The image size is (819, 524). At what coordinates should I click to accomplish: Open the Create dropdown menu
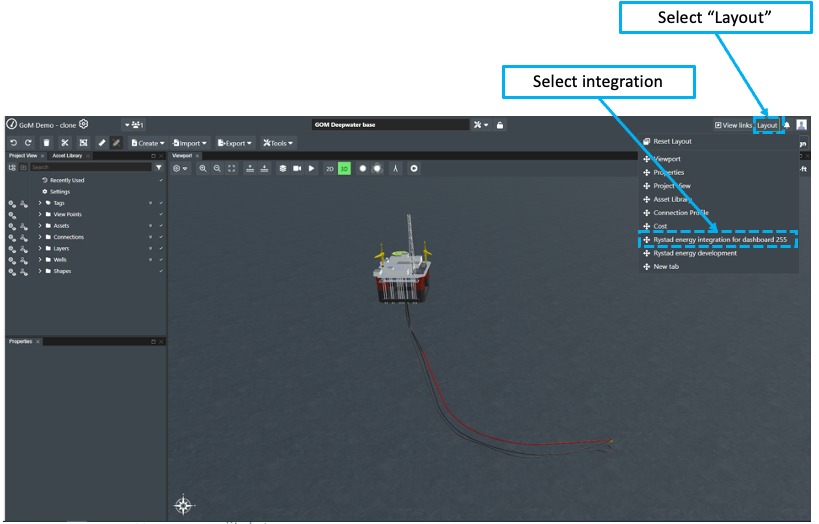tap(148, 143)
